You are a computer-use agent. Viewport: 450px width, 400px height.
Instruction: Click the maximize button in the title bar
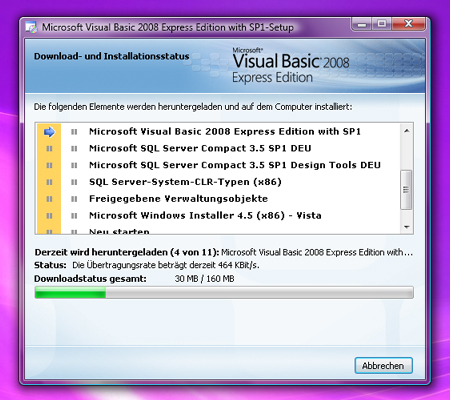pos(382,24)
